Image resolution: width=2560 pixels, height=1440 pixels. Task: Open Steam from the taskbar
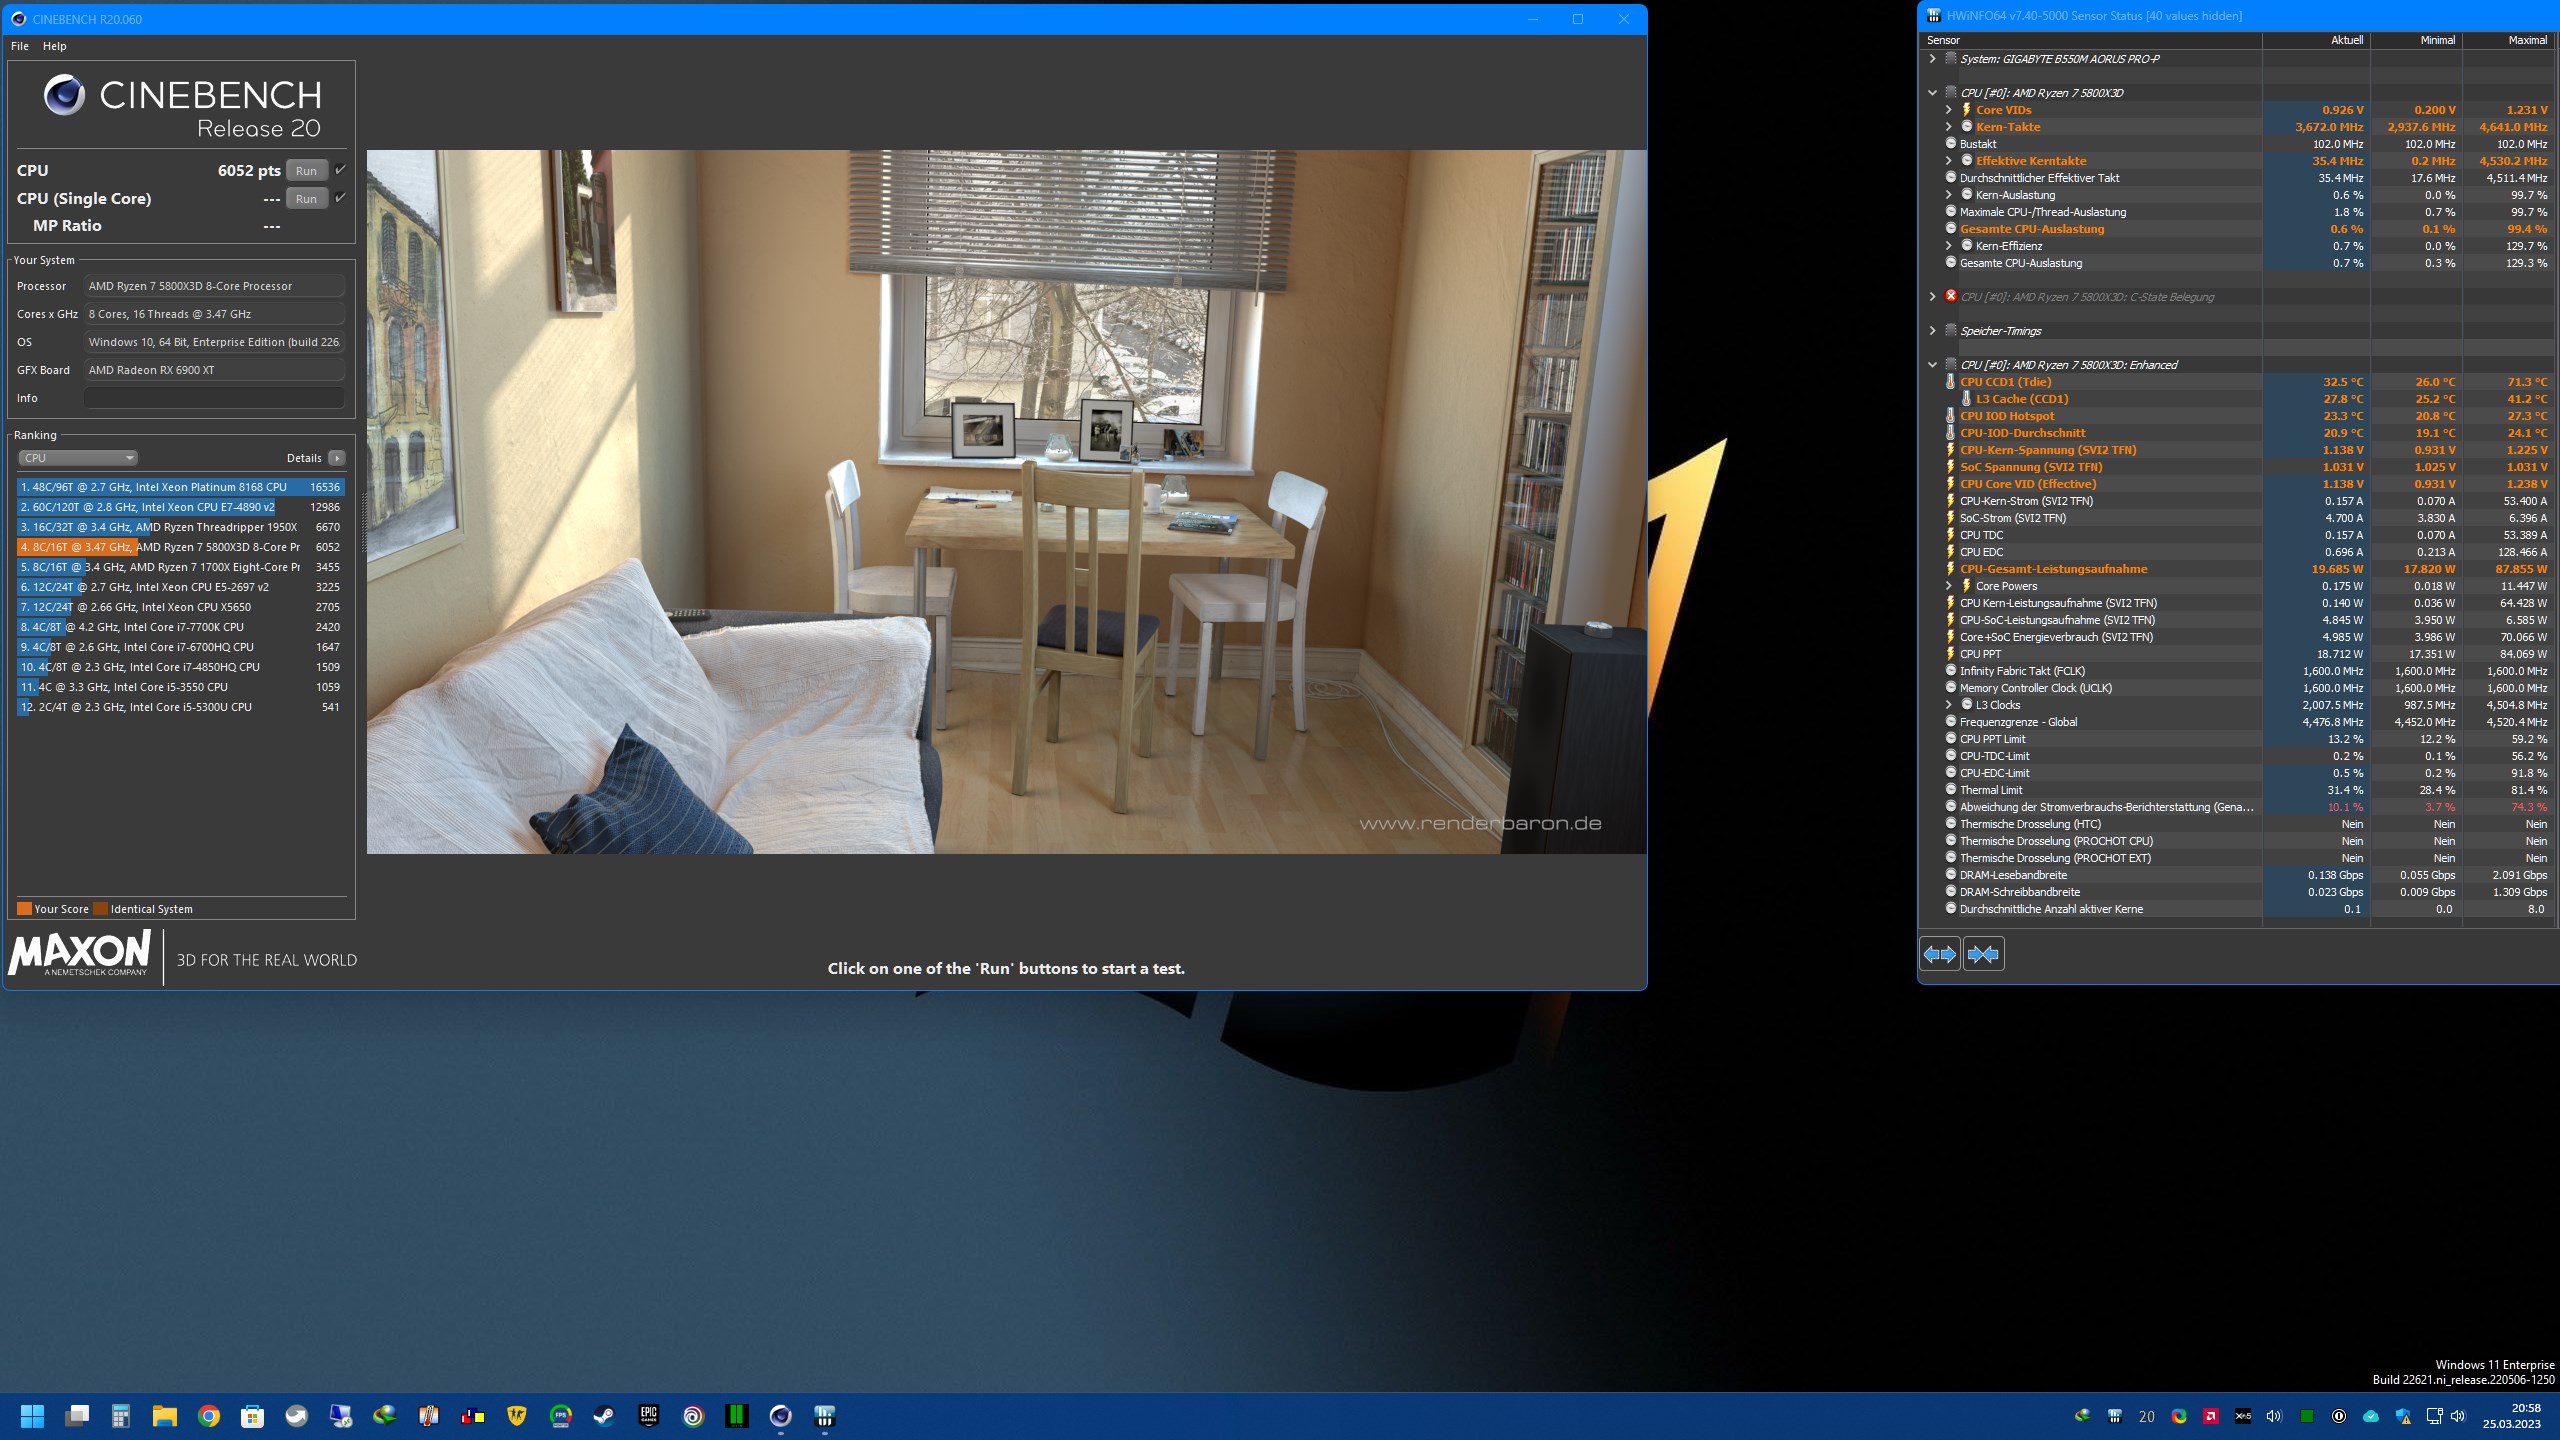[604, 1416]
